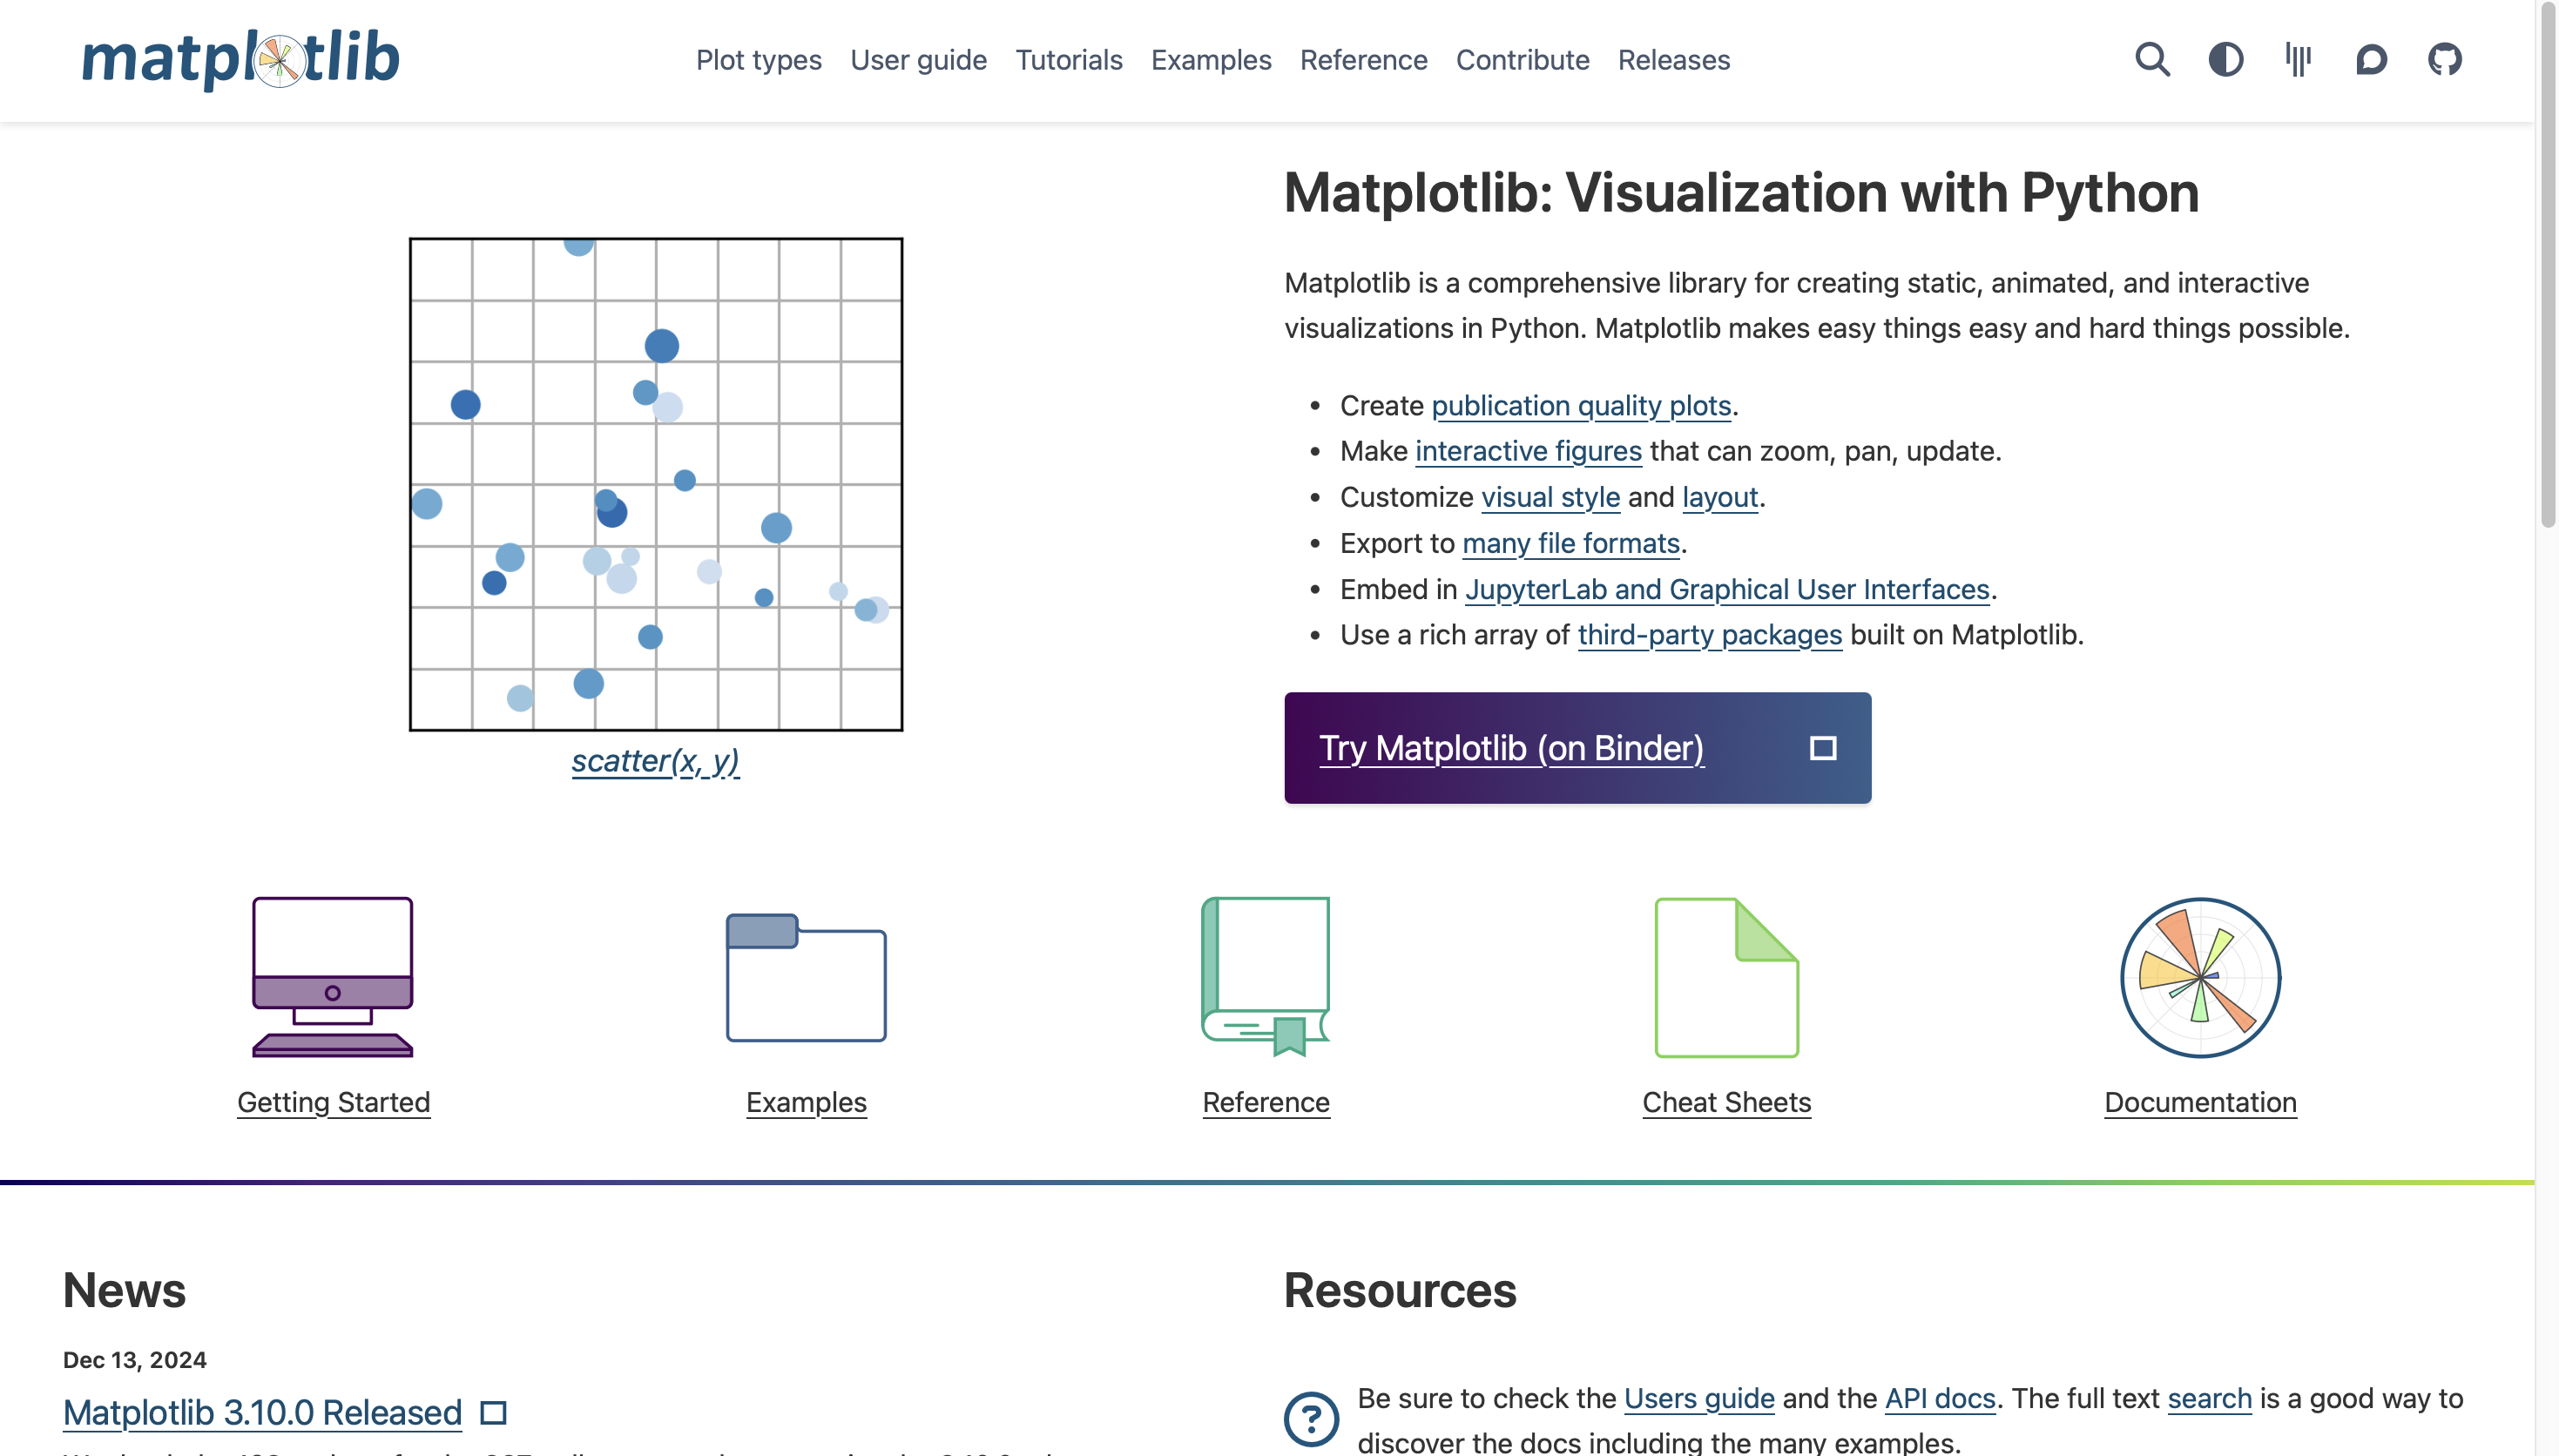This screenshot has height=1456, width=2559.
Task: Click the Reference book icon
Action: pos(1265,977)
